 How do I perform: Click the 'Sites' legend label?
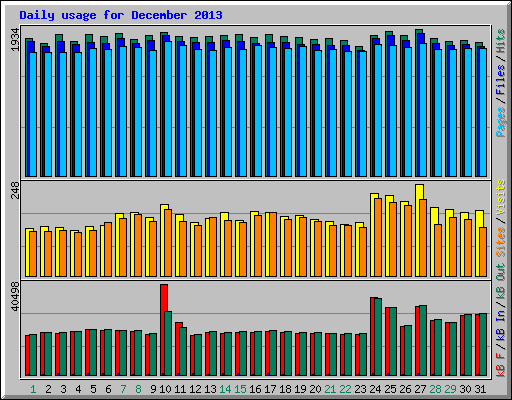point(501,242)
